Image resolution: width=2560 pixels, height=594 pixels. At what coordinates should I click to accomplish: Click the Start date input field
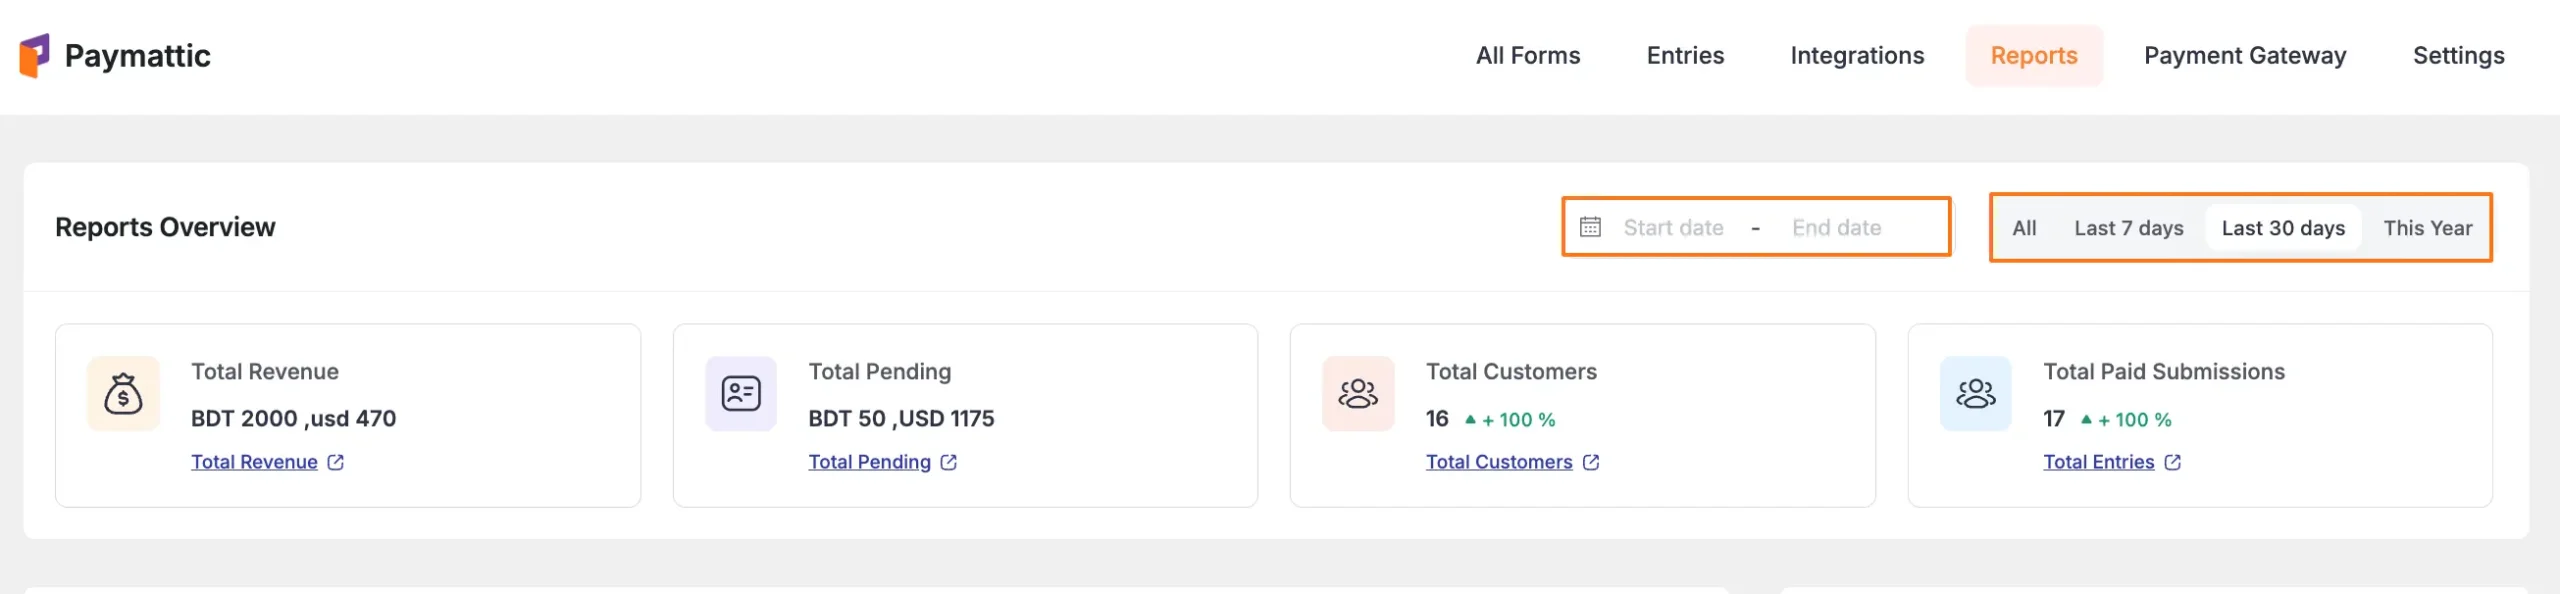1673,228
